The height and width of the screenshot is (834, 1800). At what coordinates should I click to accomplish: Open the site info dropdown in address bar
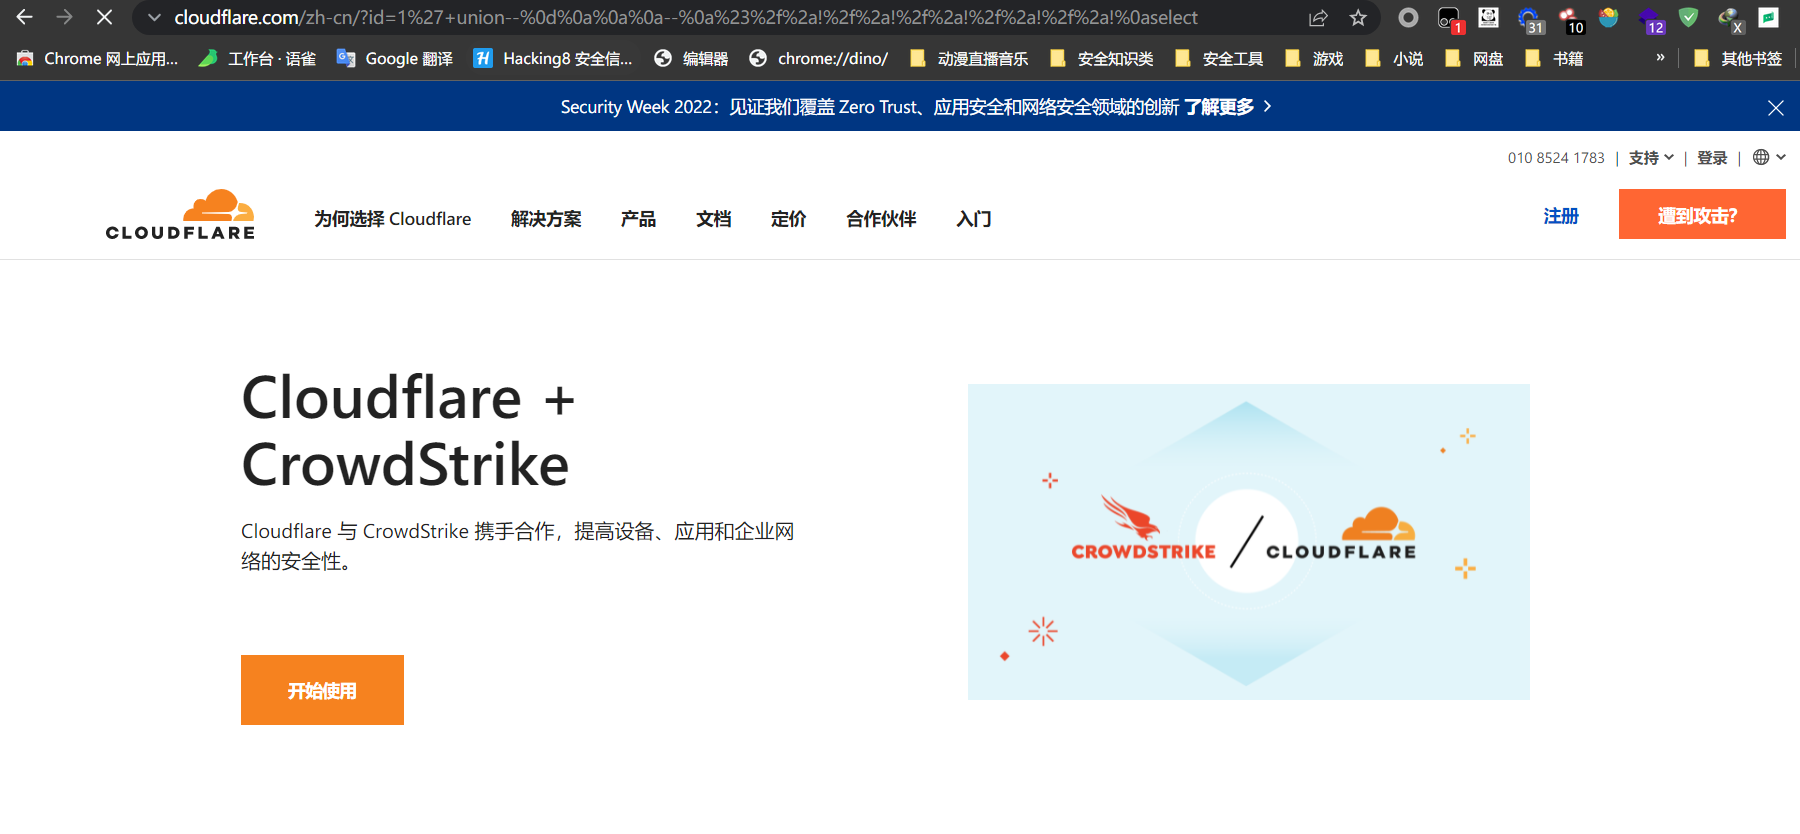(x=154, y=18)
